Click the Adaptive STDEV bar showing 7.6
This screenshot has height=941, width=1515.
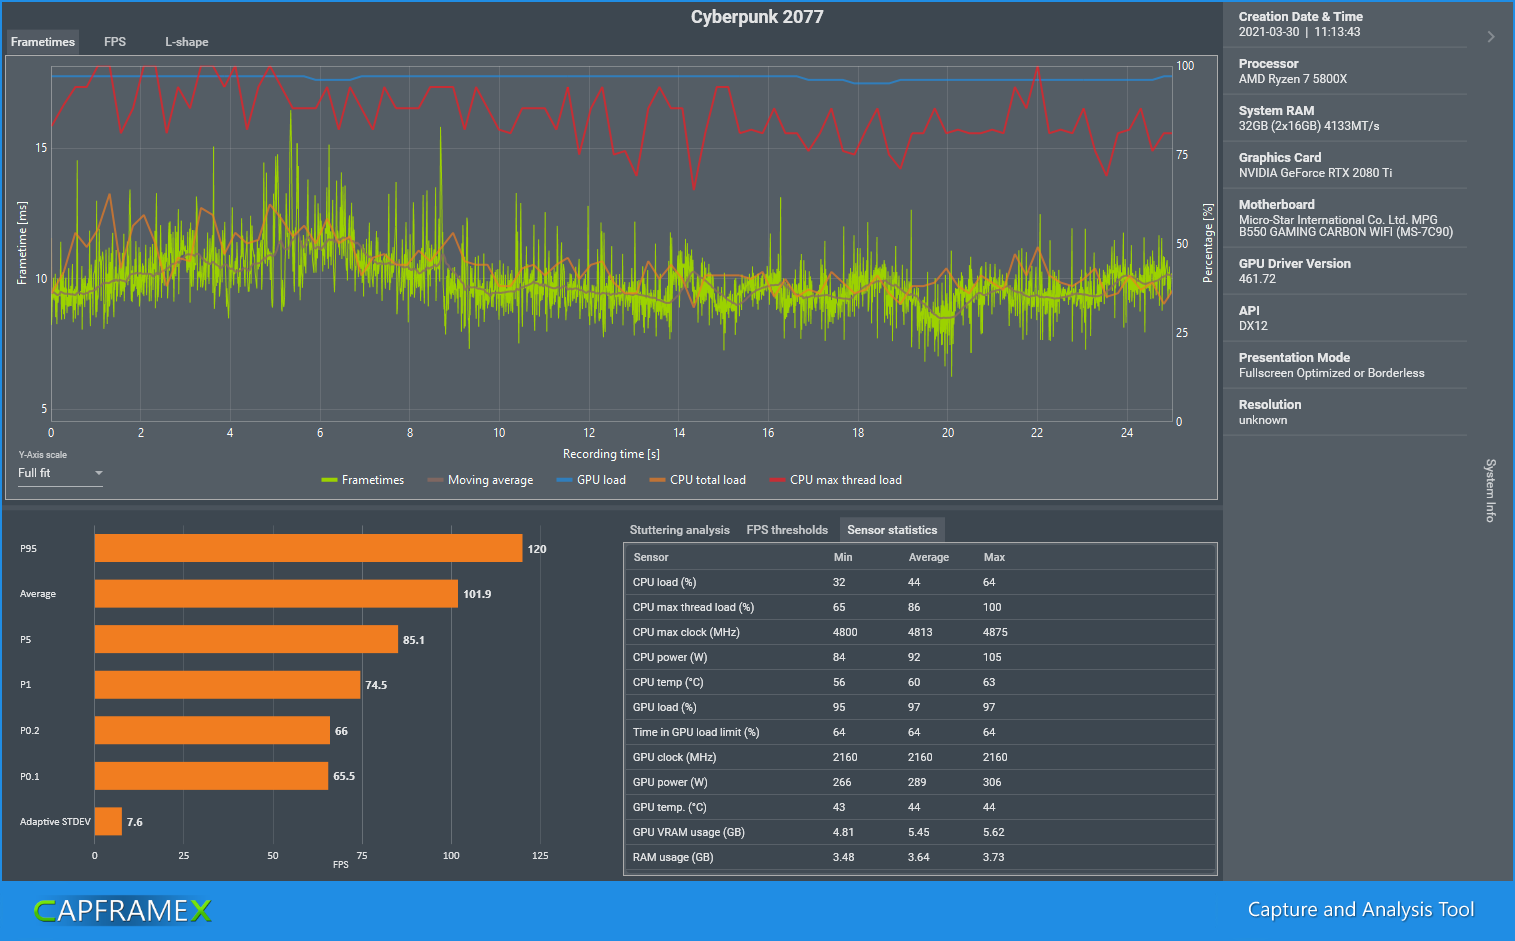click(x=108, y=822)
